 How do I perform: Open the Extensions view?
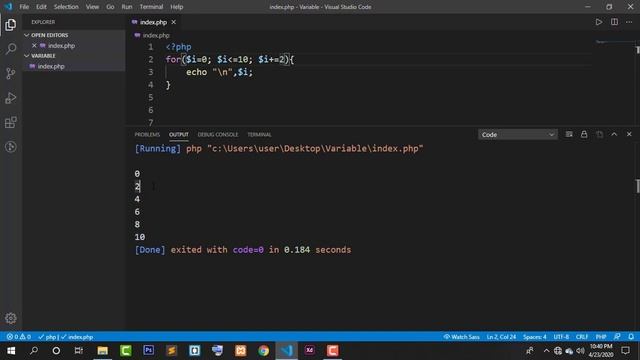(x=11, y=122)
